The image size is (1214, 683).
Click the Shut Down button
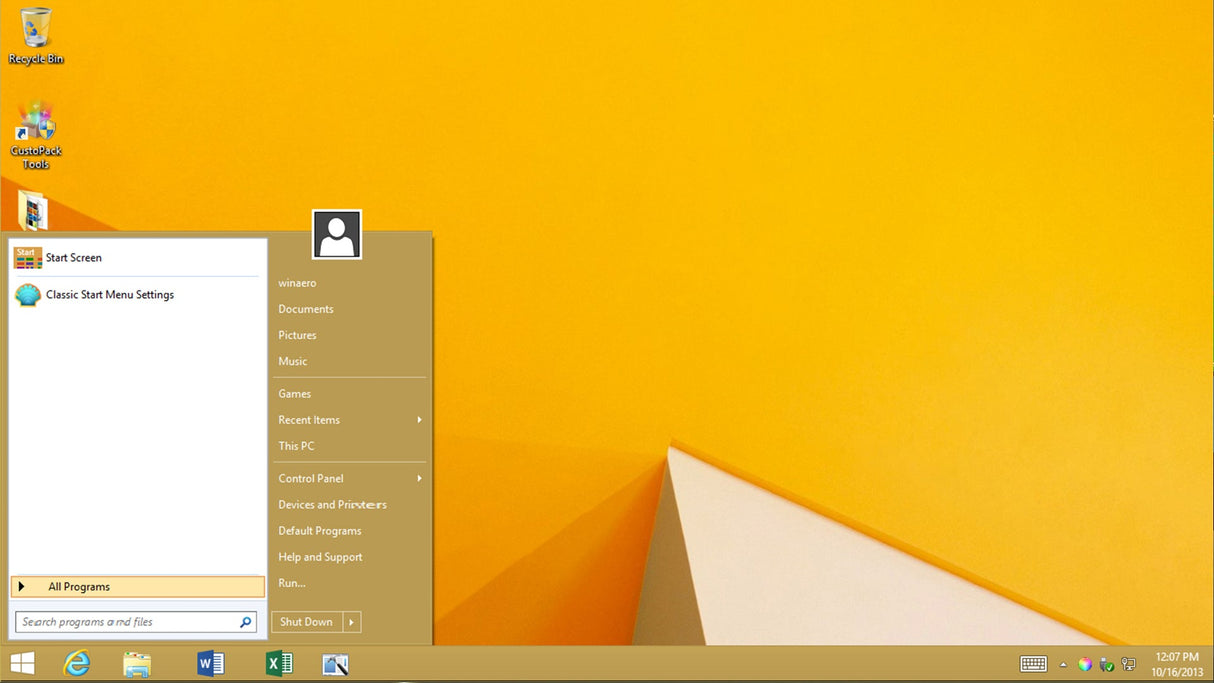click(x=305, y=621)
